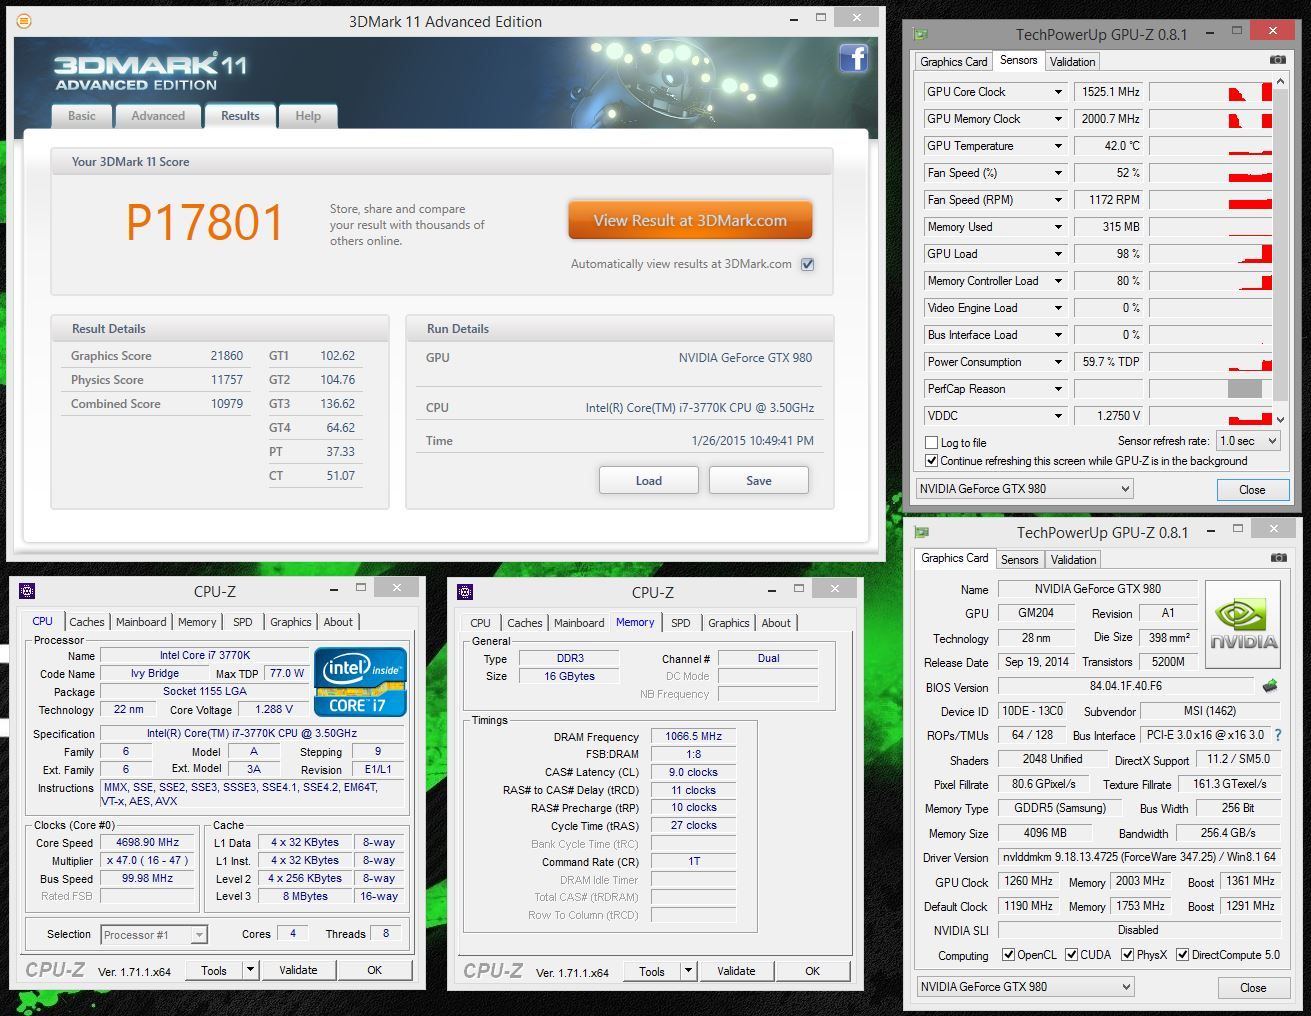Click the camera icon in GPU-Z Graphics Card window
Viewport: 1311px width, 1016px height.
(1277, 558)
